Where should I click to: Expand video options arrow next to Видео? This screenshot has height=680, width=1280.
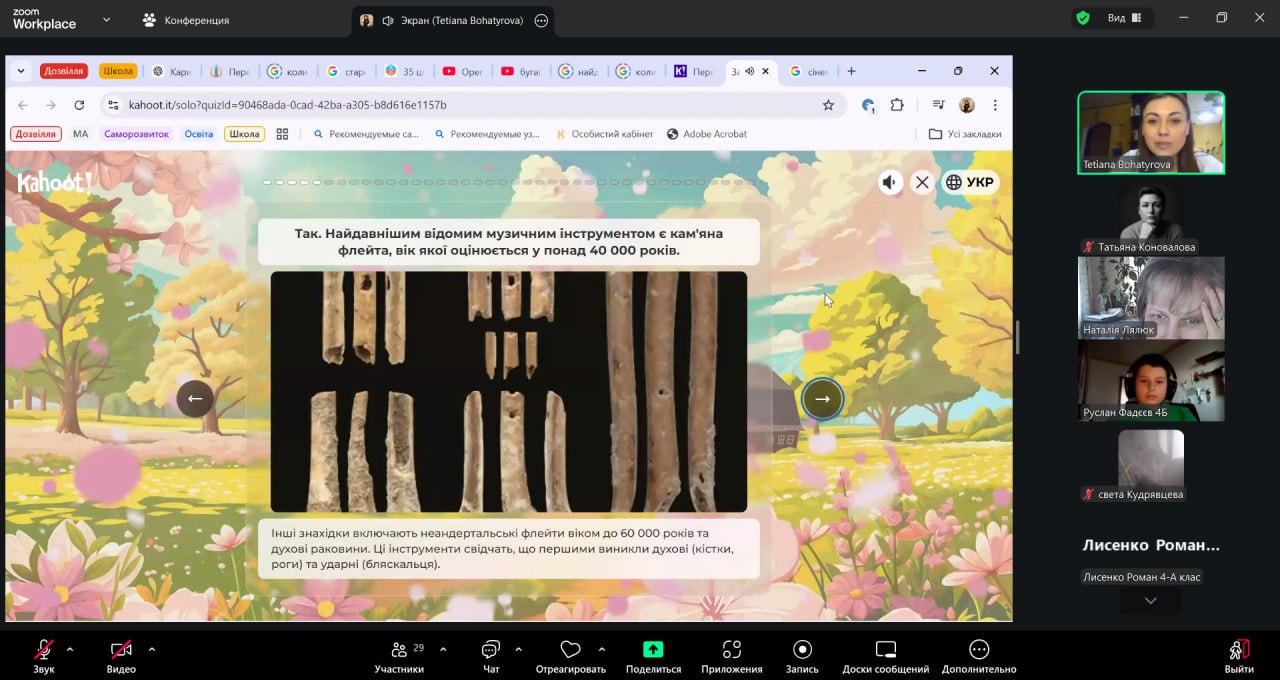[152, 649]
